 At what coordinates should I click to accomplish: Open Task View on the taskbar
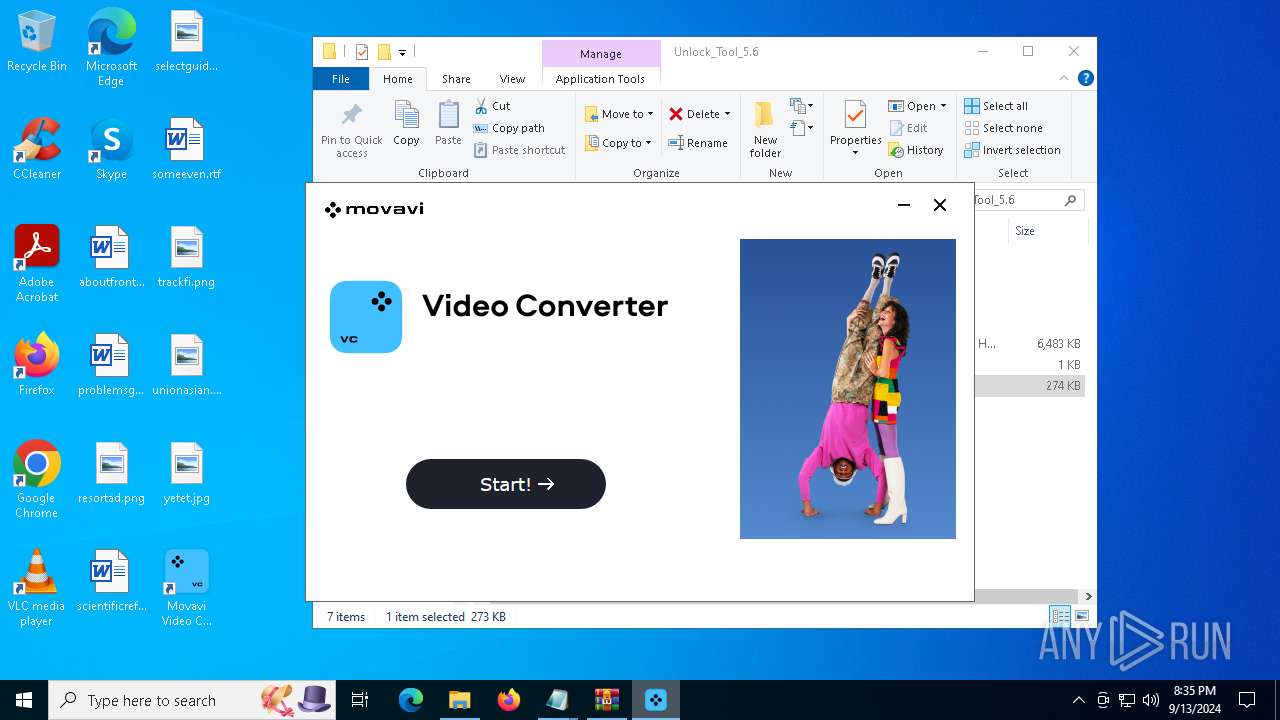tap(360, 700)
